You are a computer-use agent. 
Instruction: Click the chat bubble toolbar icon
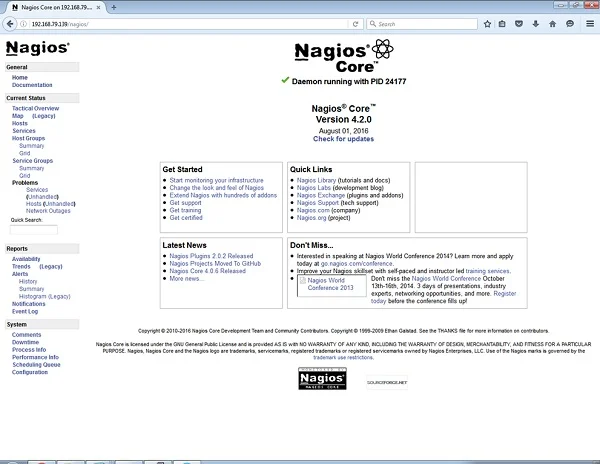click(570, 24)
